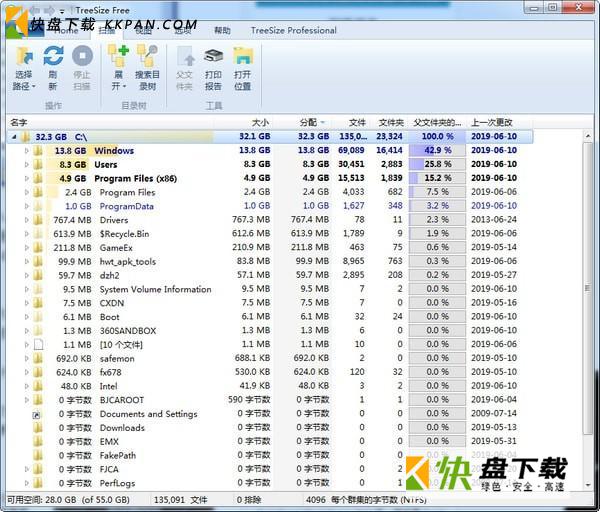Click the Documents and Settings shortcut icon

point(37,414)
